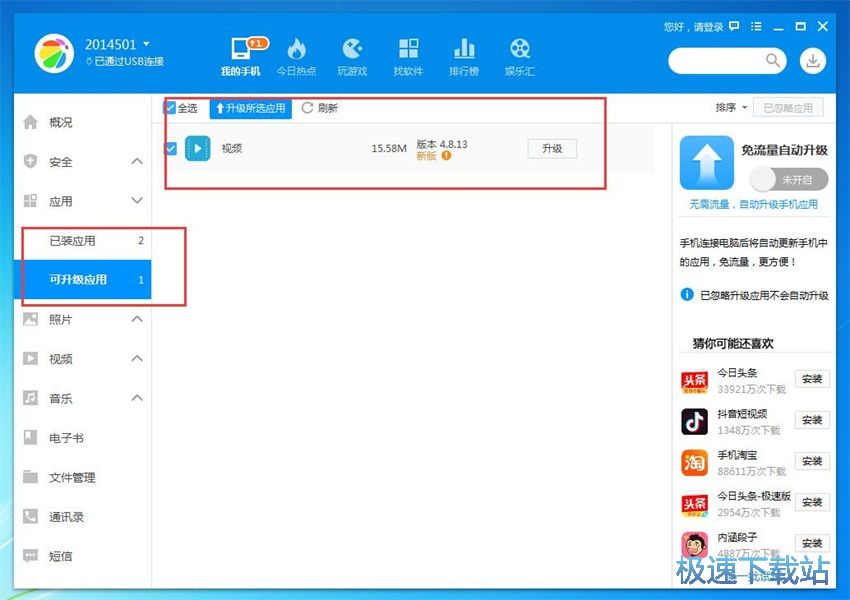This screenshot has height=600, width=850.
Task: Go to 找软件 tab
Action: (408, 56)
